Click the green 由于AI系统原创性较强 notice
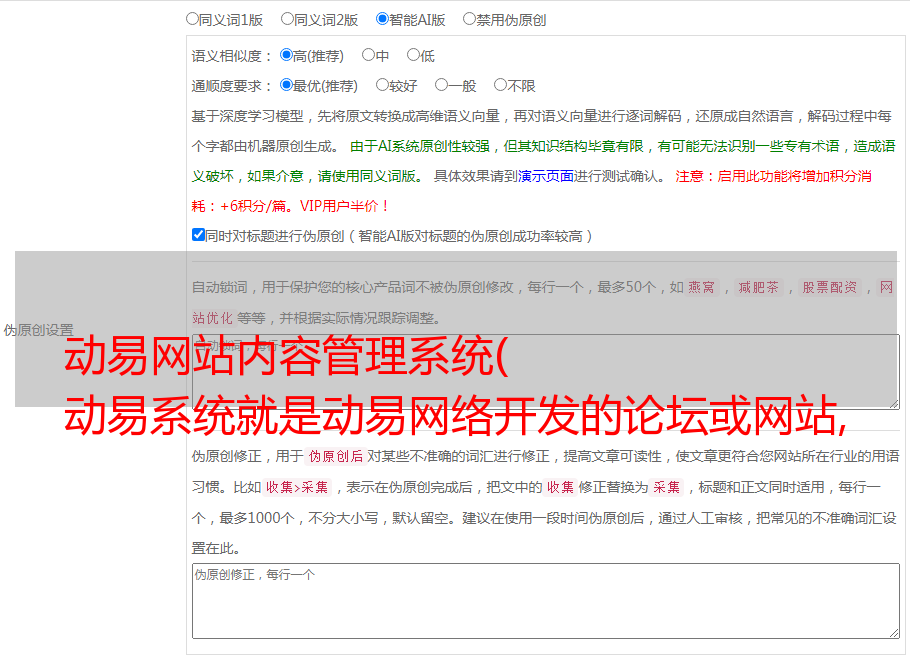This screenshot has height=658, width=911. click(x=543, y=161)
